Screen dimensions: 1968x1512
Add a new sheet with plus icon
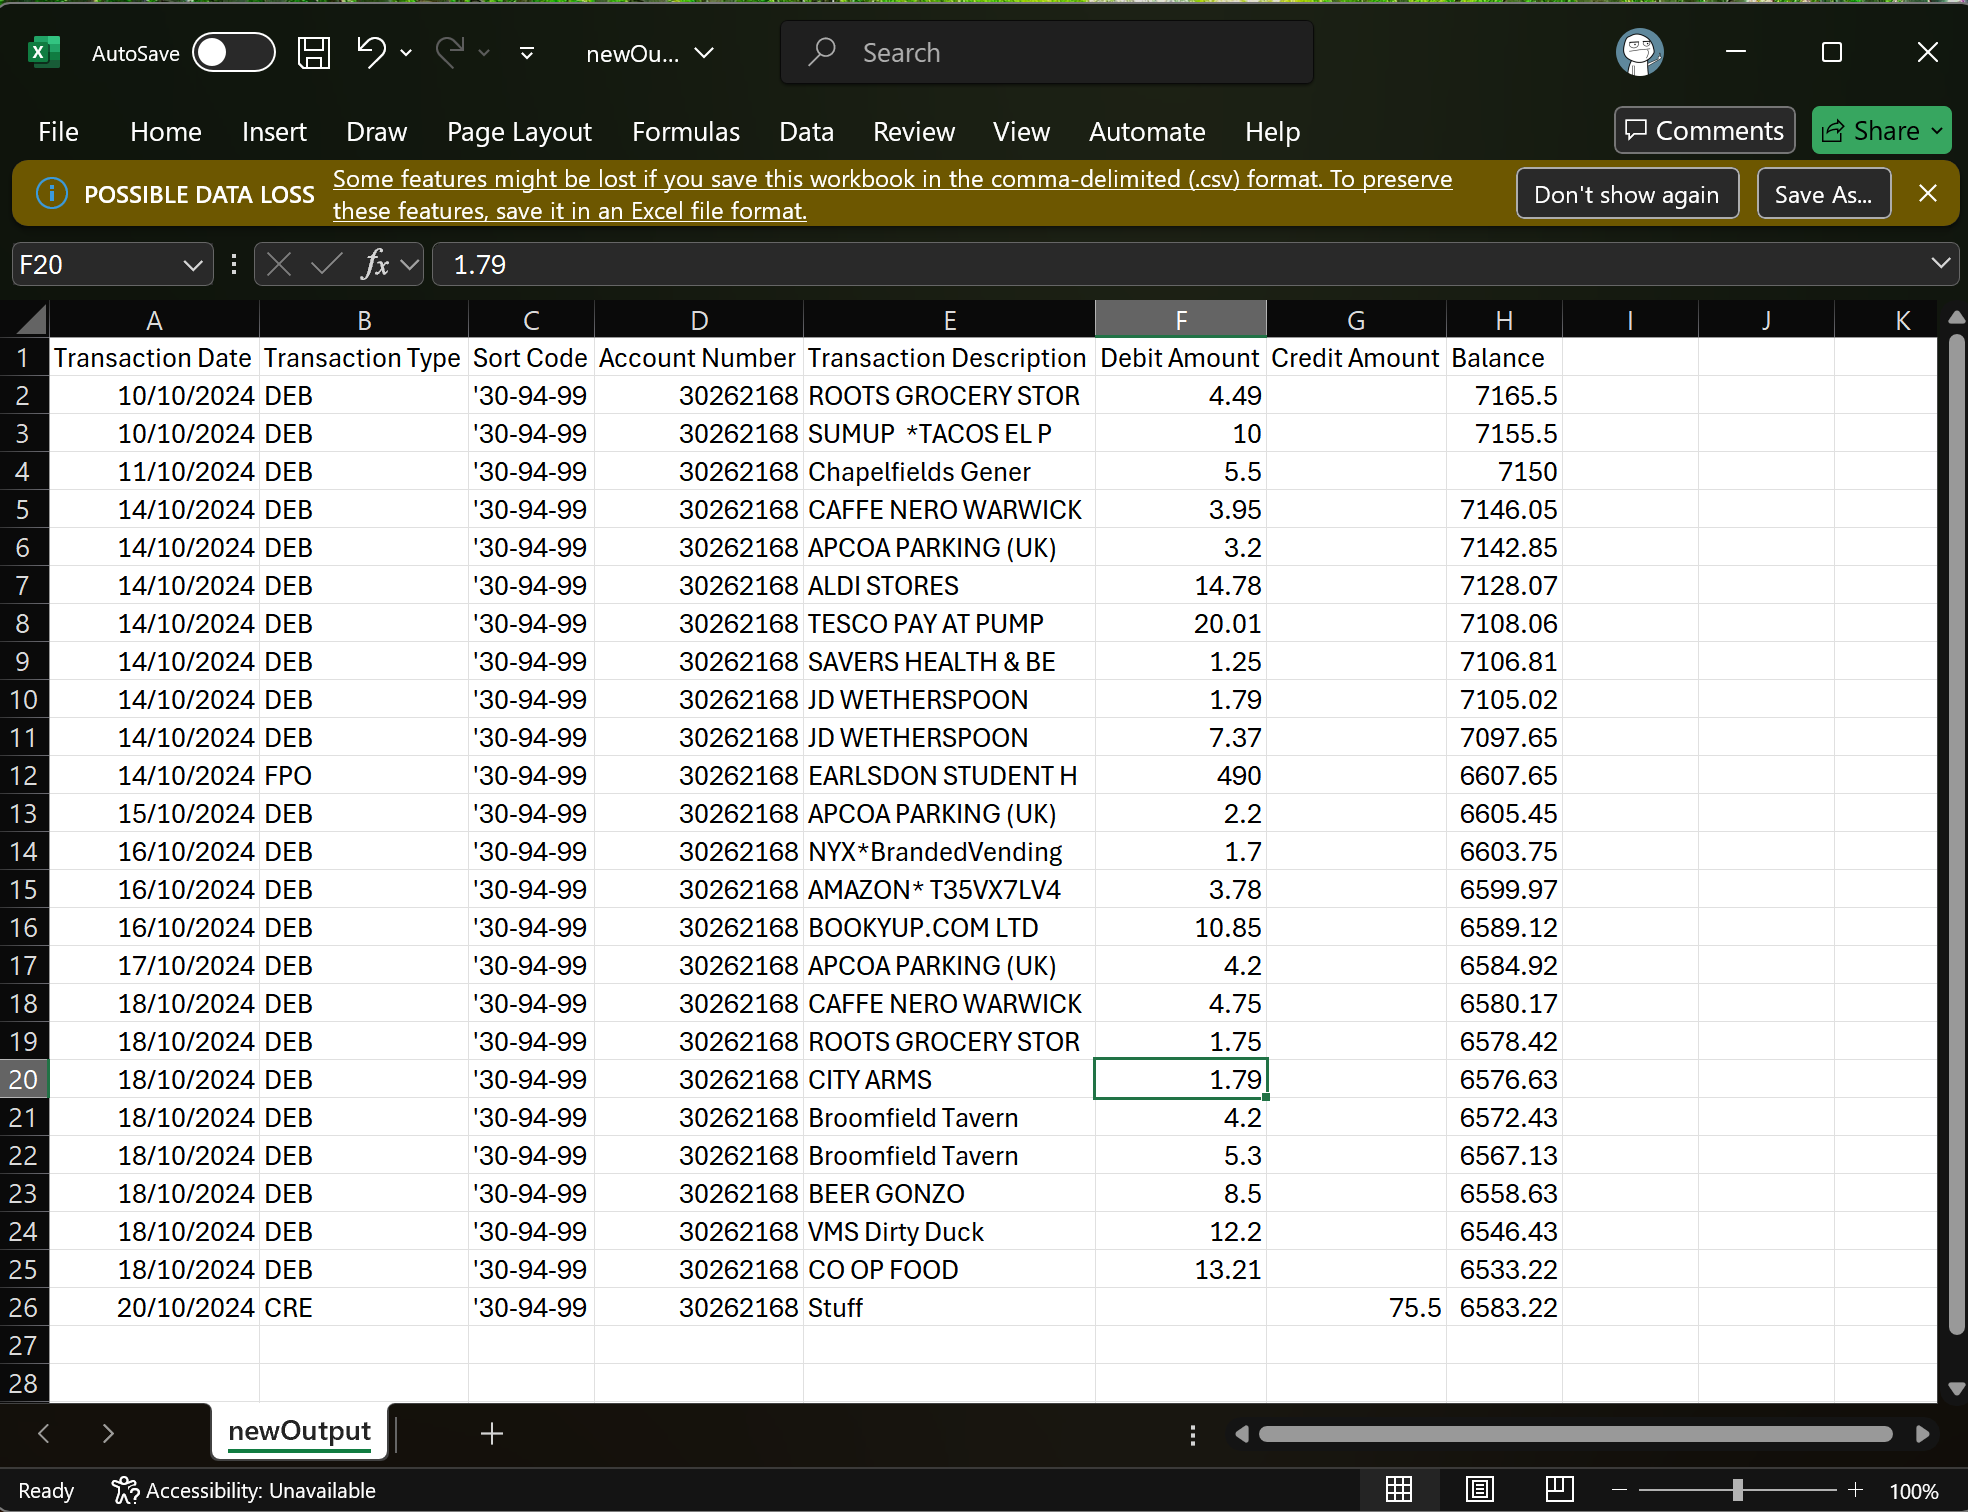(x=491, y=1434)
